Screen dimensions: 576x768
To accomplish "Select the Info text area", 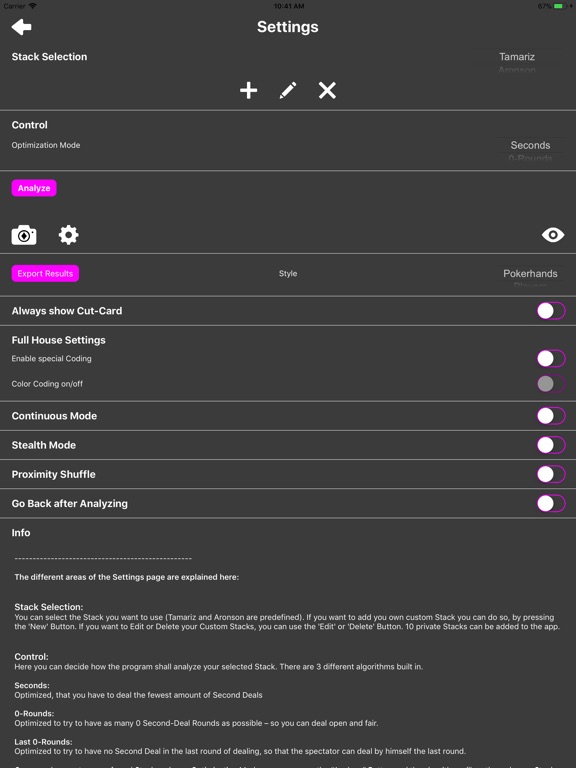I will [x=288, y=656].
